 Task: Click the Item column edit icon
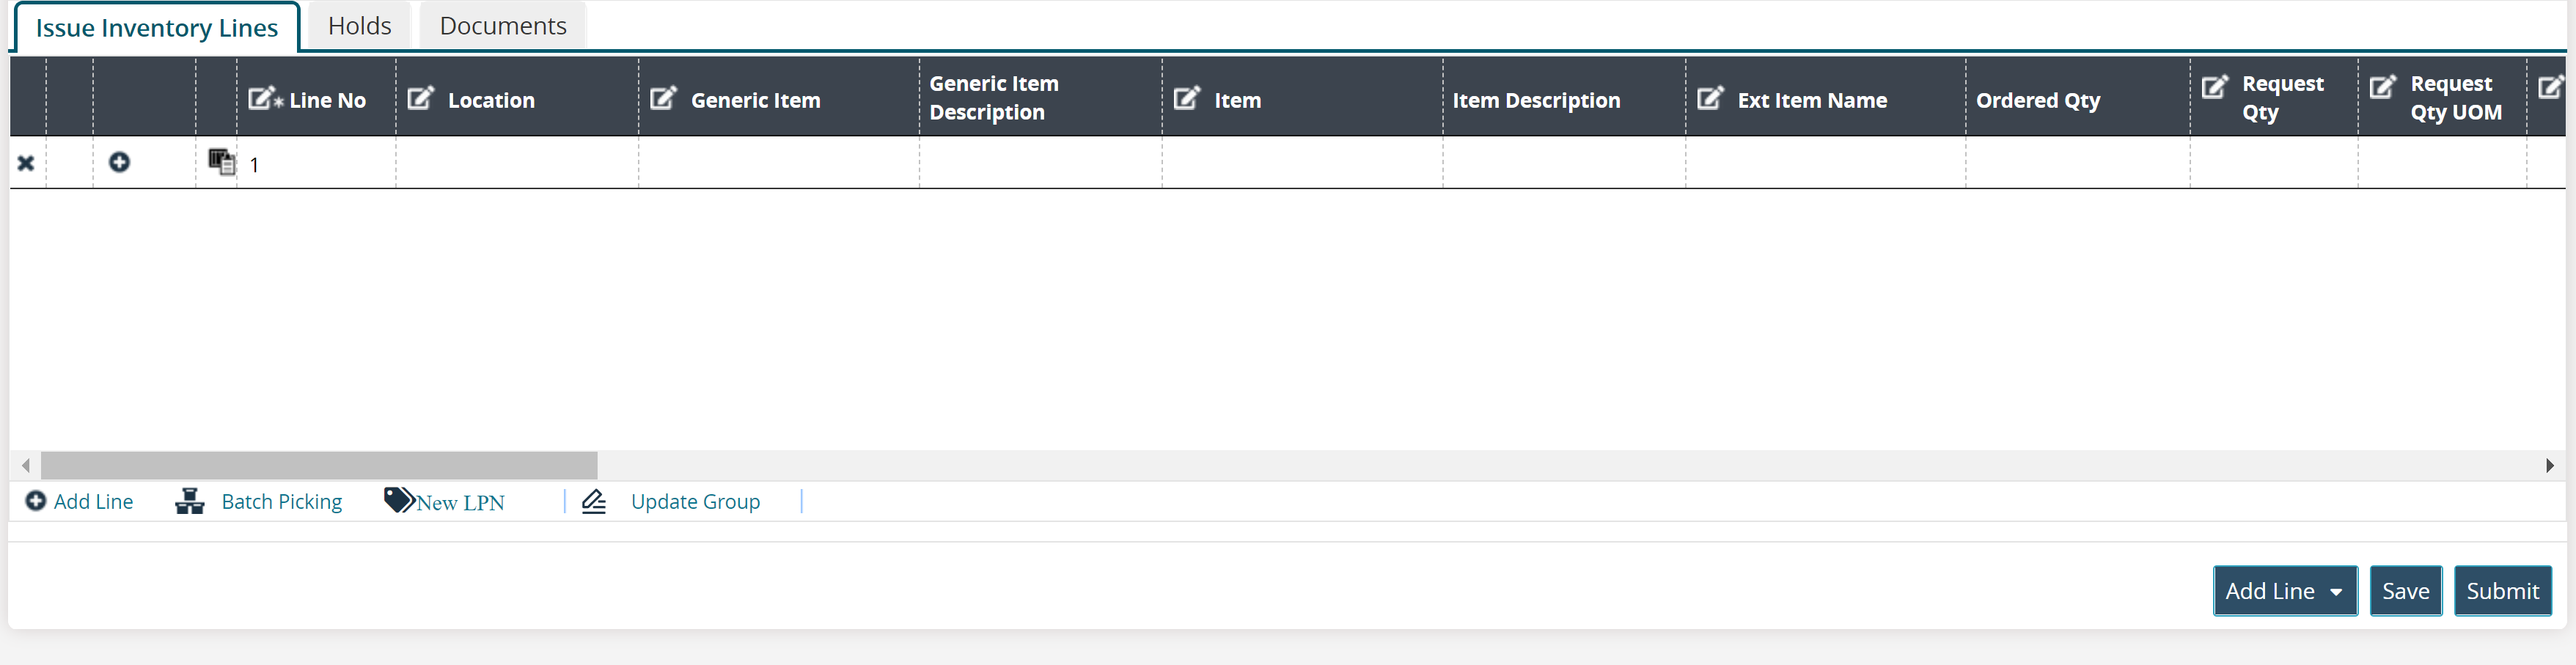coord(1186,99)
